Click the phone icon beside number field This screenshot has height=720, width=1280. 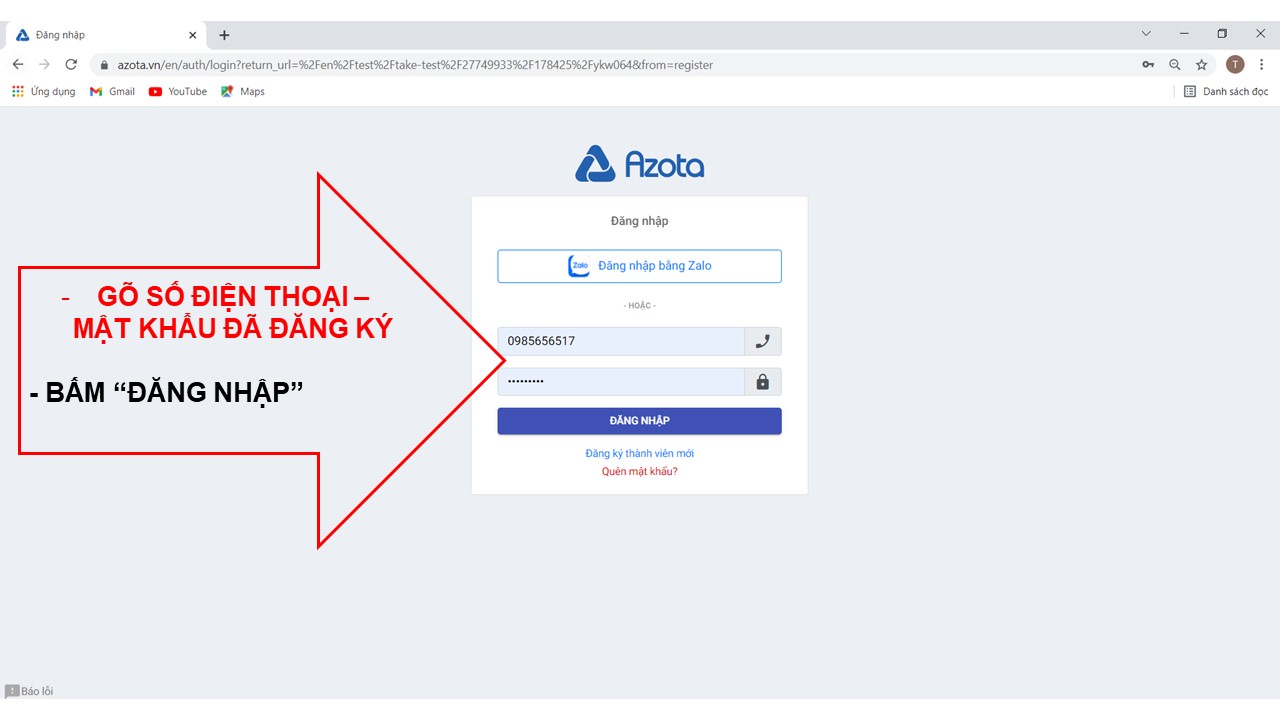point(763,341)
